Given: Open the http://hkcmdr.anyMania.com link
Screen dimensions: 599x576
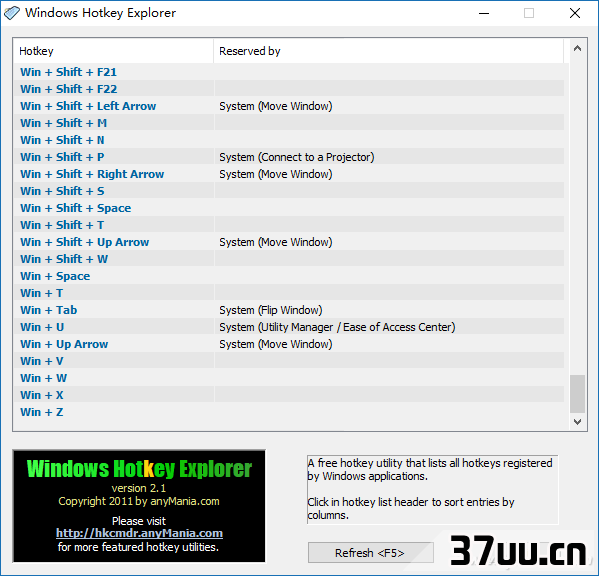Looking at the screenshot, I should pyautogui.click(x=139, y=533).
